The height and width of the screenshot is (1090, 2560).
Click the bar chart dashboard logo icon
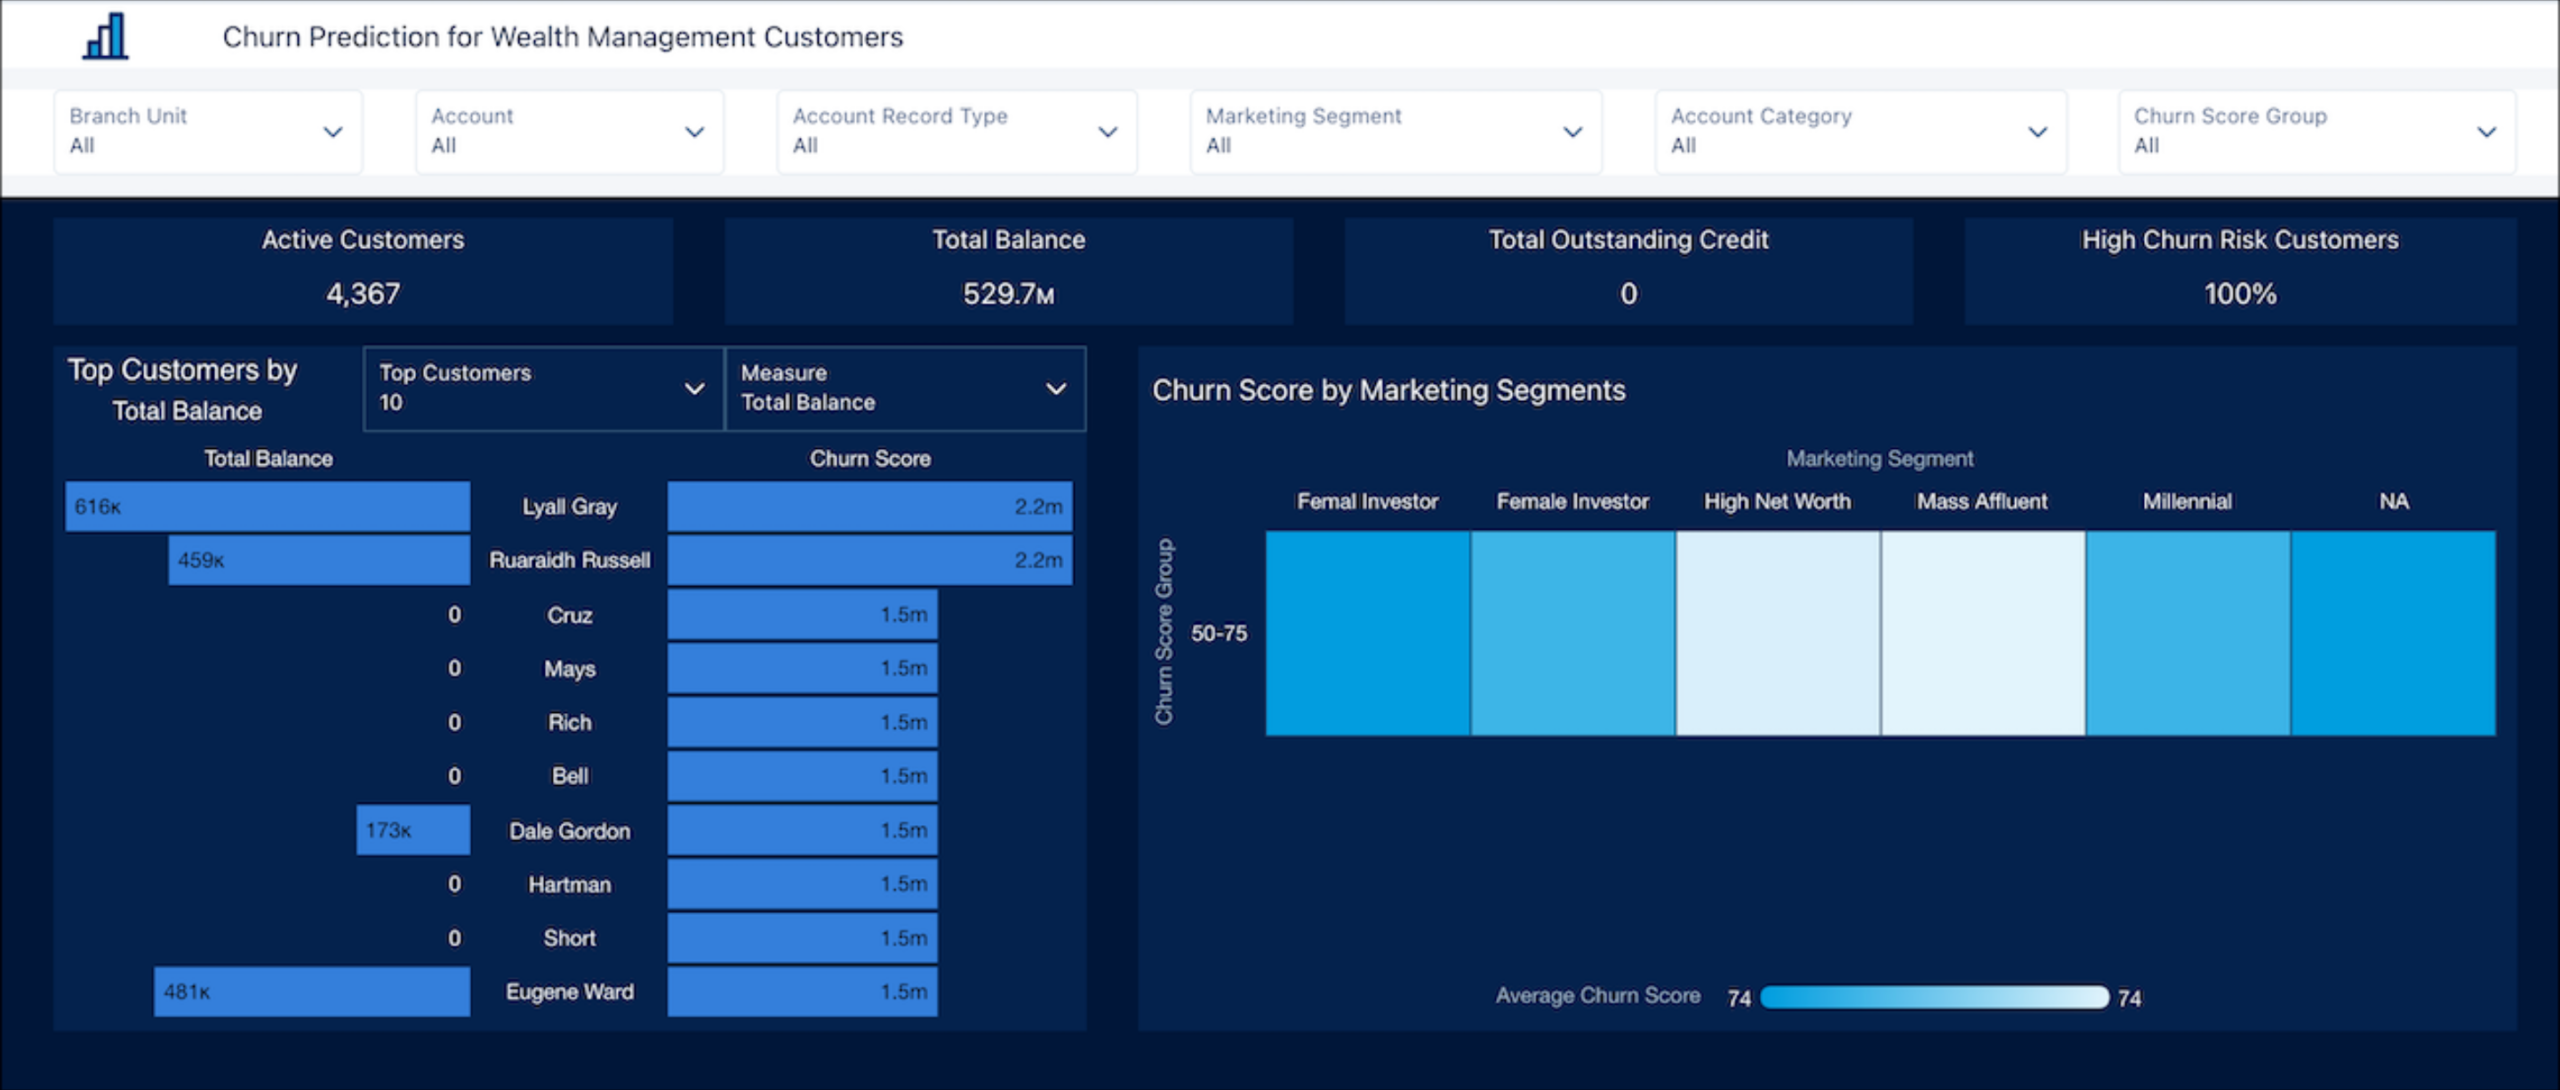coord(105,37)
